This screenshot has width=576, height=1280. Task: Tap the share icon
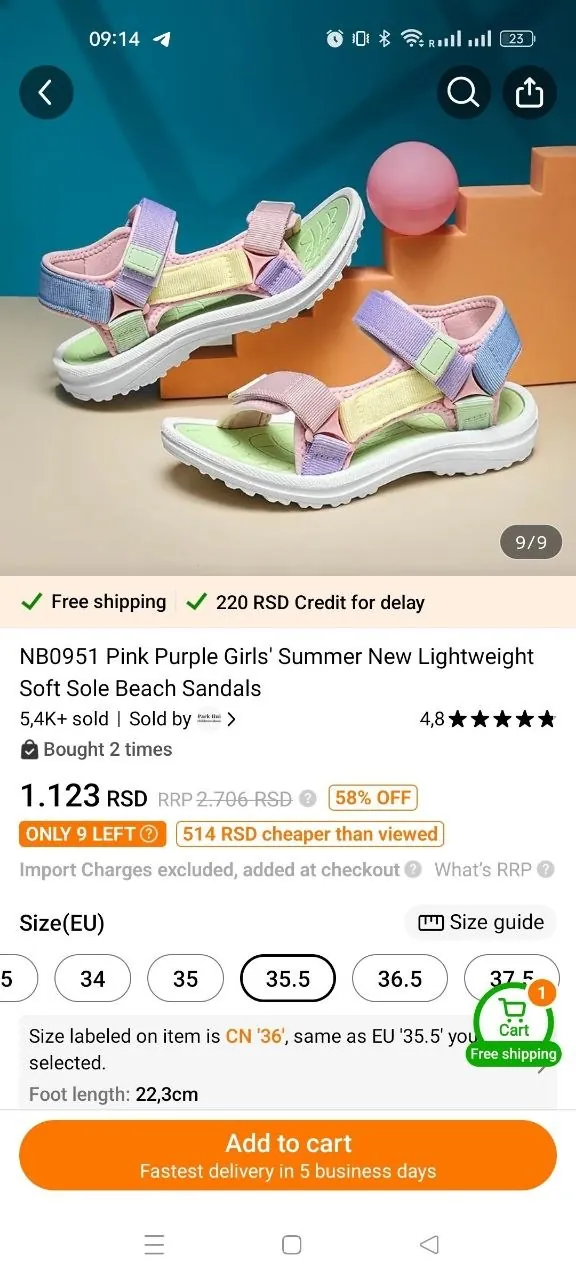tap(529, 92)
